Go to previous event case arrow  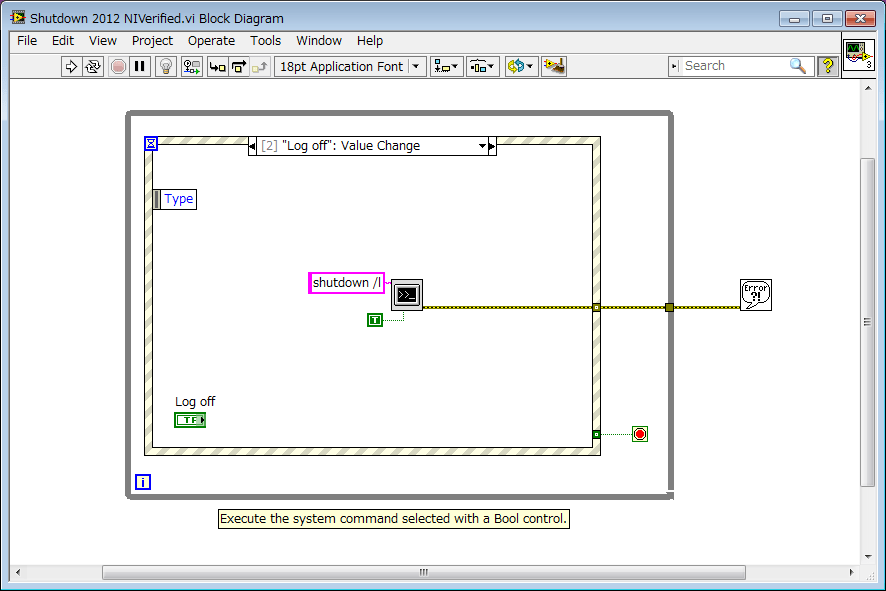point(252,146)
